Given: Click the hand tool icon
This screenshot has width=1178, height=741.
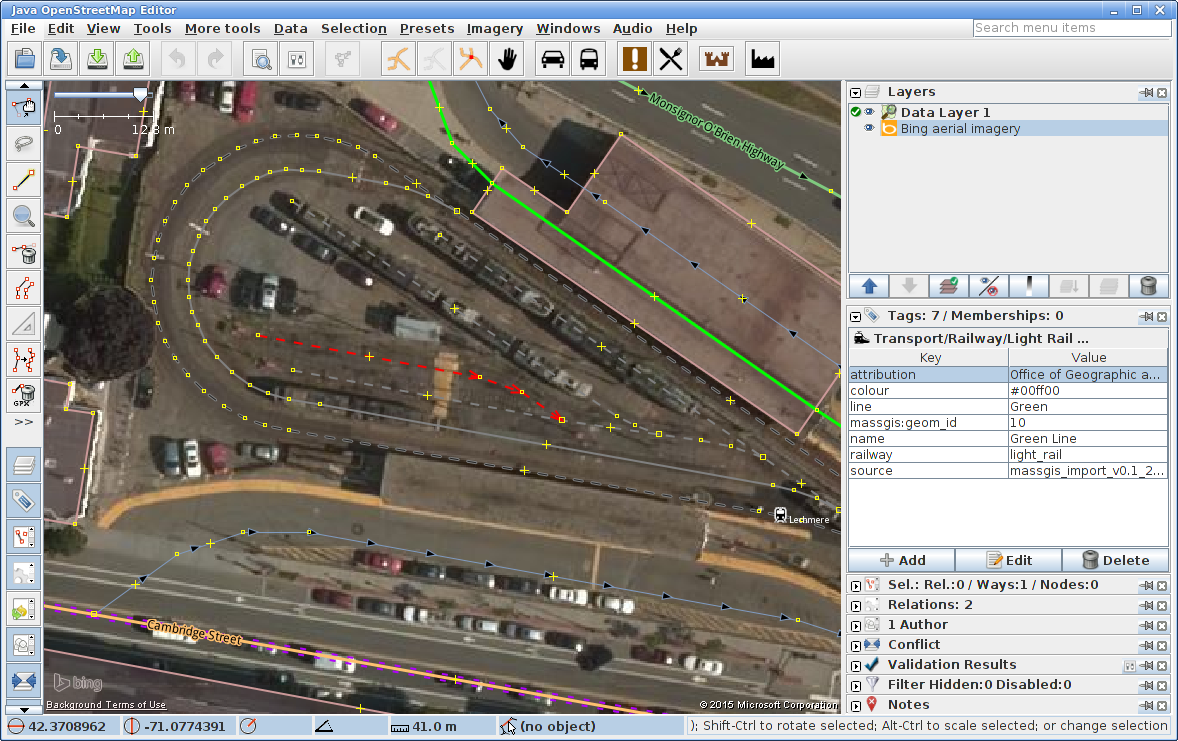Looking at the screenshot, I should click(508, 59).
